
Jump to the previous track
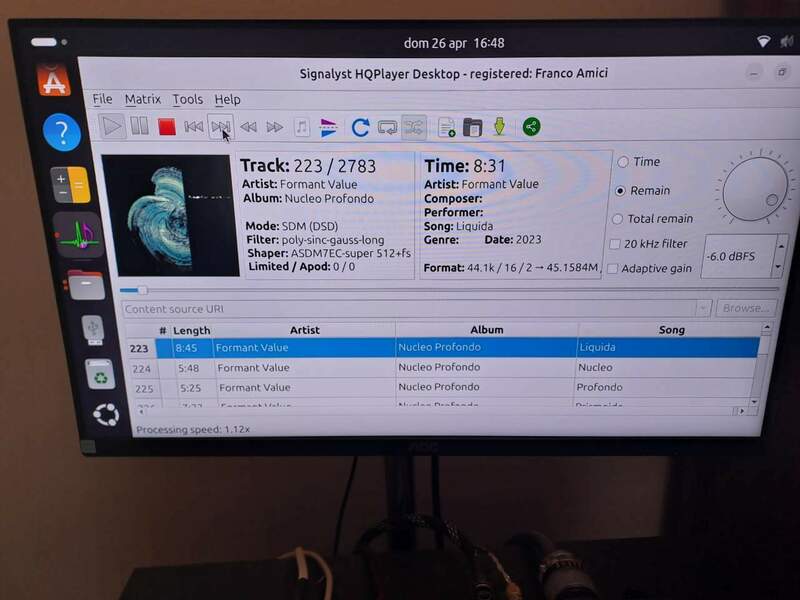(x=193, y=126)
